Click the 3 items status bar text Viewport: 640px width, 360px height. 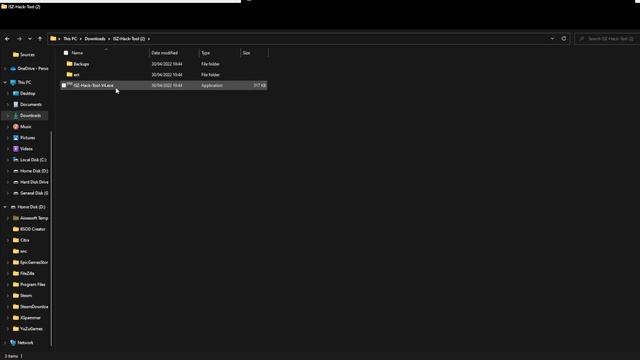(11, 356)
